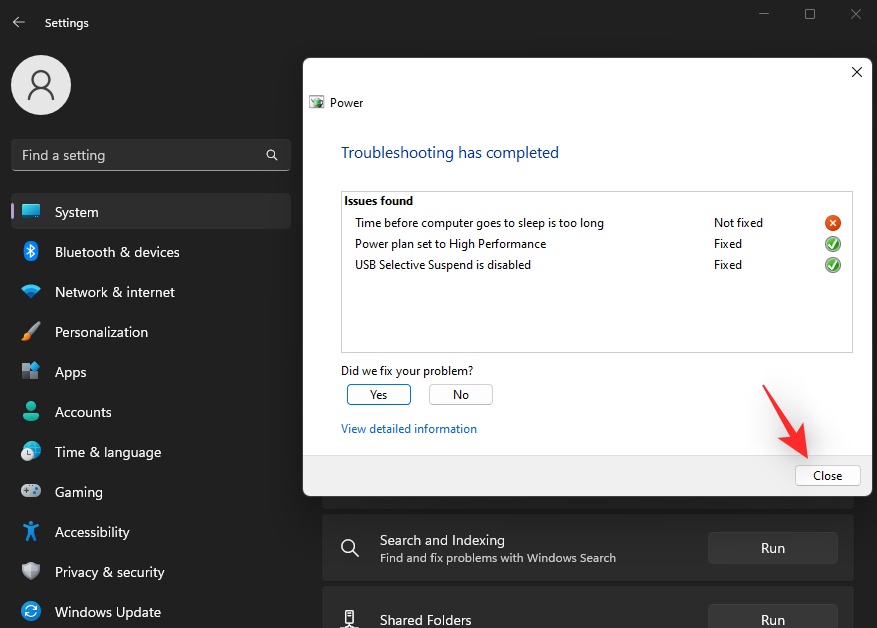Open the Apps settings section
The image size is (877, 628).
(x=70, y=372)
